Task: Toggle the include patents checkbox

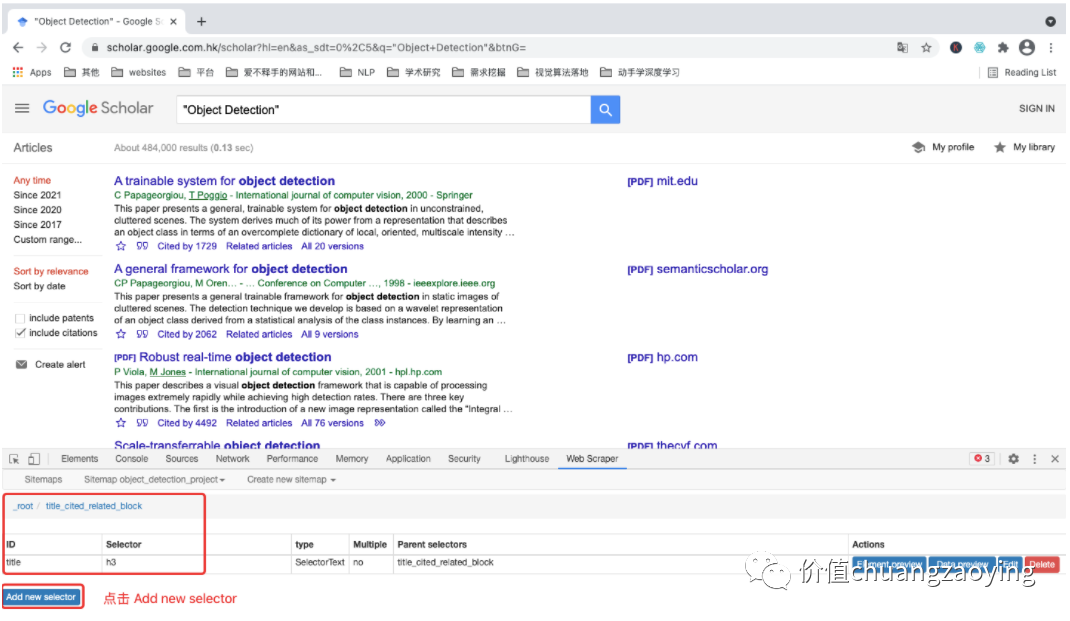Action: (20, 319)
